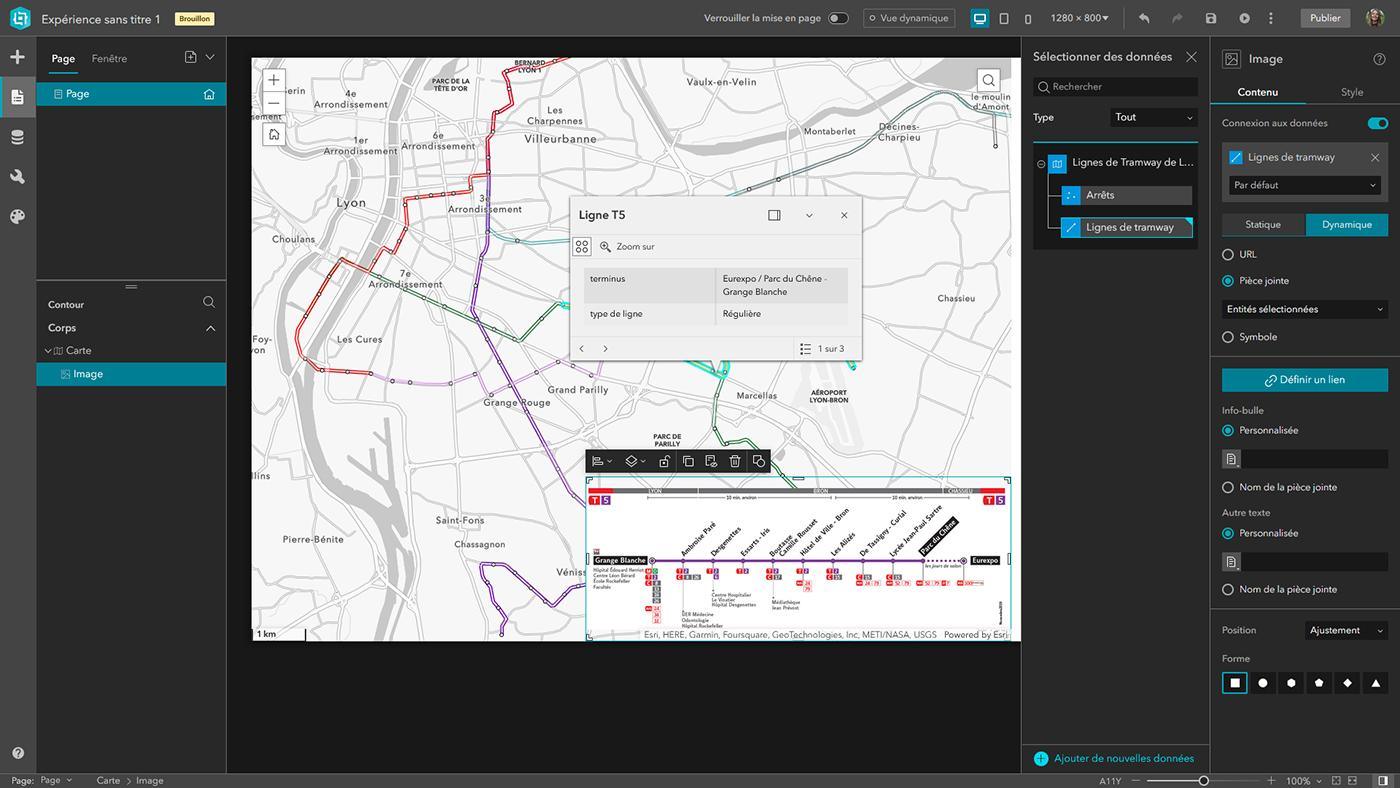Image resolution: width=1400 pixels, height=788 pixels.
Task: Open the Position Ajustement dropdown
Action: coord(1346,630)
